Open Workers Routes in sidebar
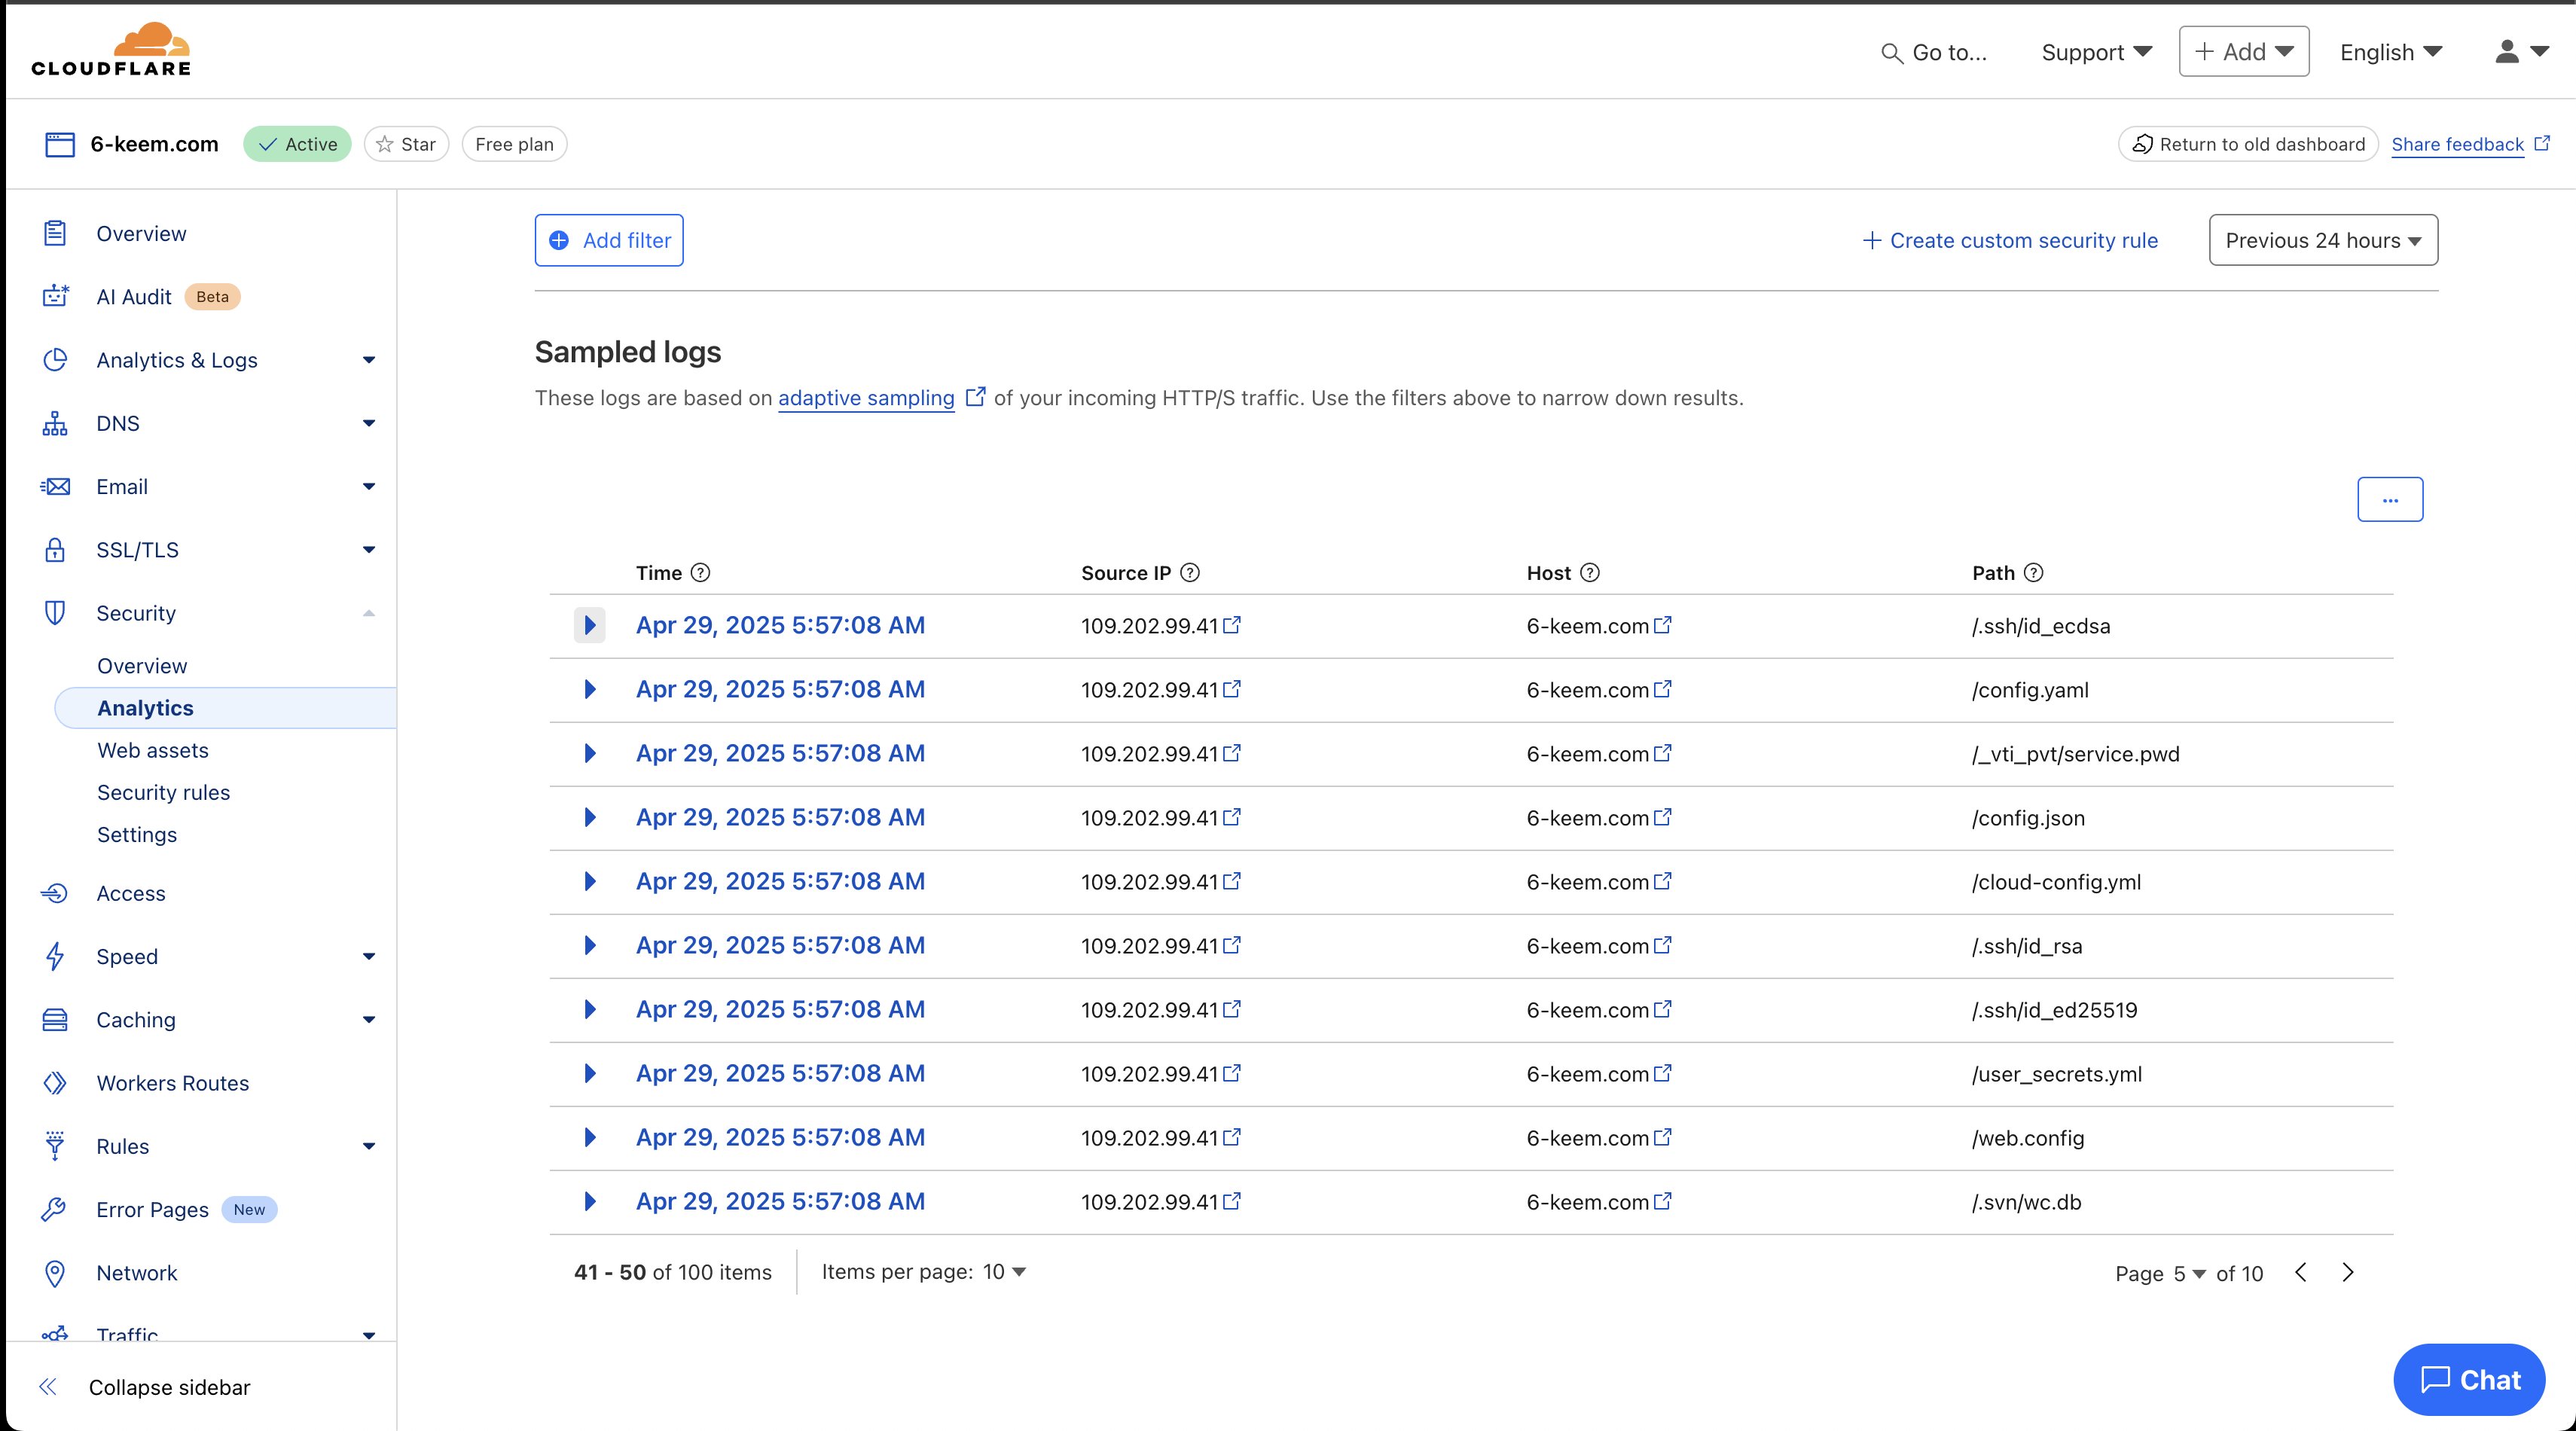Viewport: 2576px width, 1431px height. click(172, 1083)
